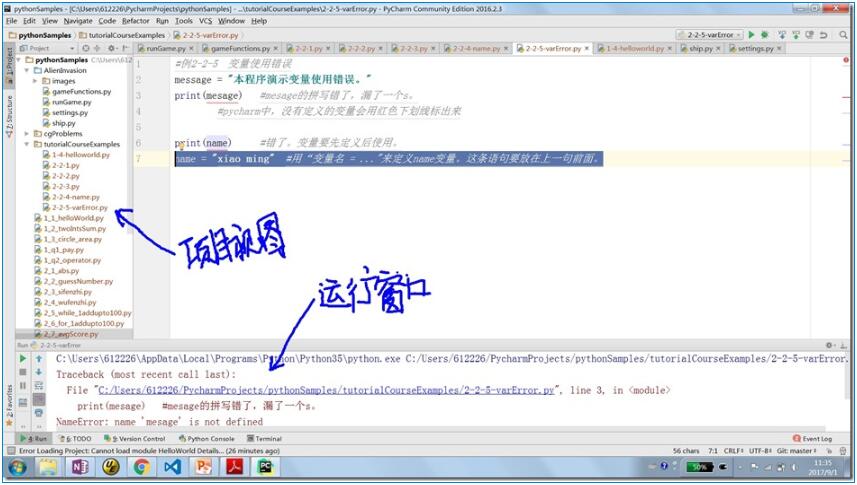Screen dimensions: 857x485
Task: Open the VCS show history icon
Action: click(809, 34)
